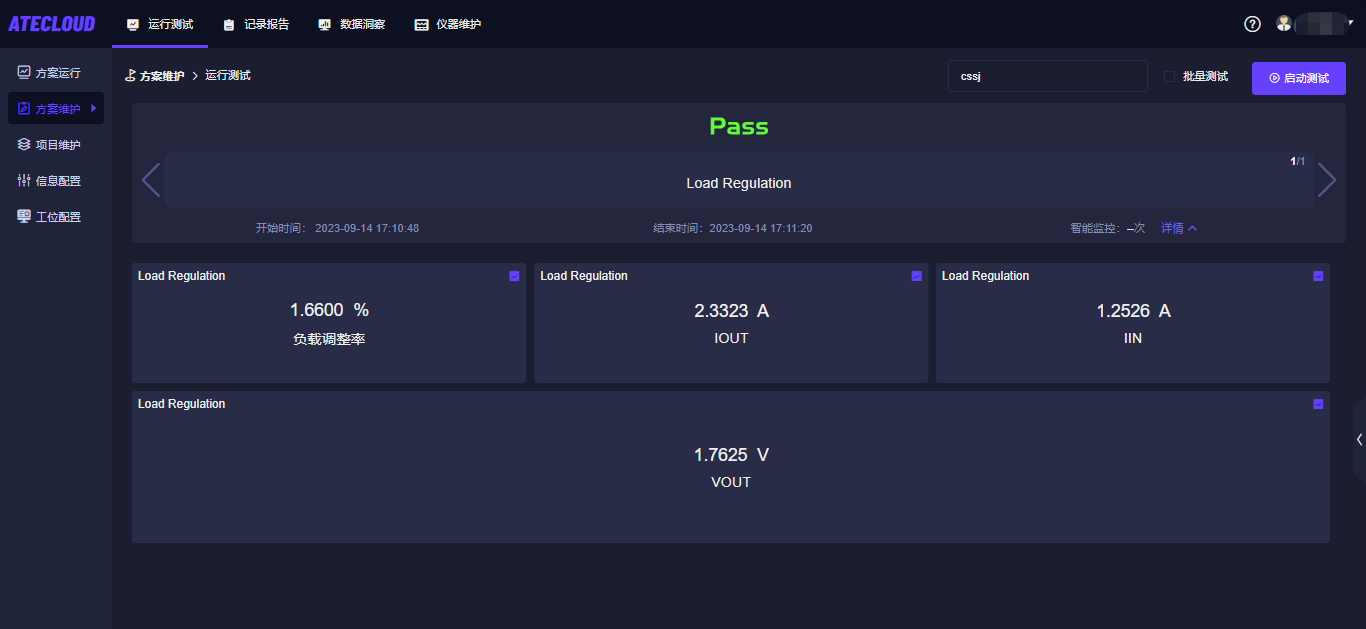Open 项目维护 in the sidebar

tap(56, 145)
